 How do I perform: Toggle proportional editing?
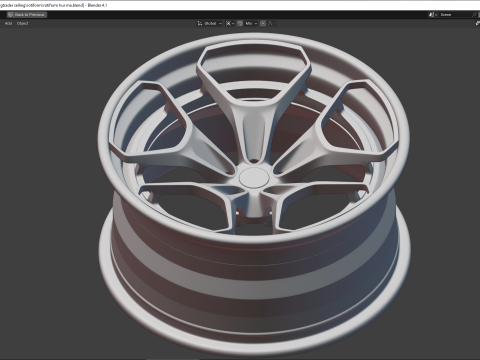(x=263, y=23)
